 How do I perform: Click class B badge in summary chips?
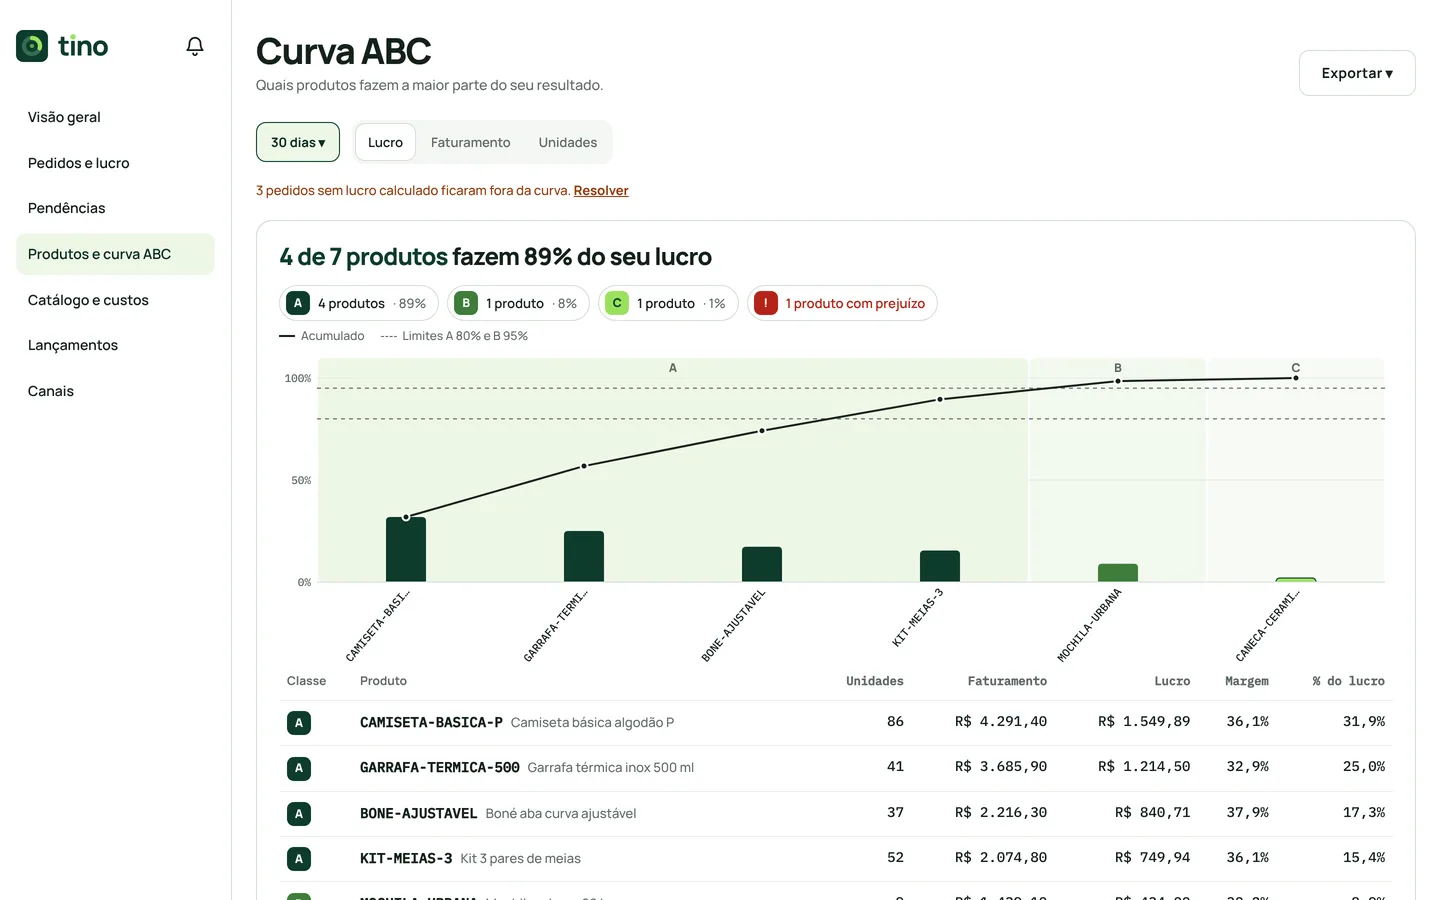click(466, 303)
